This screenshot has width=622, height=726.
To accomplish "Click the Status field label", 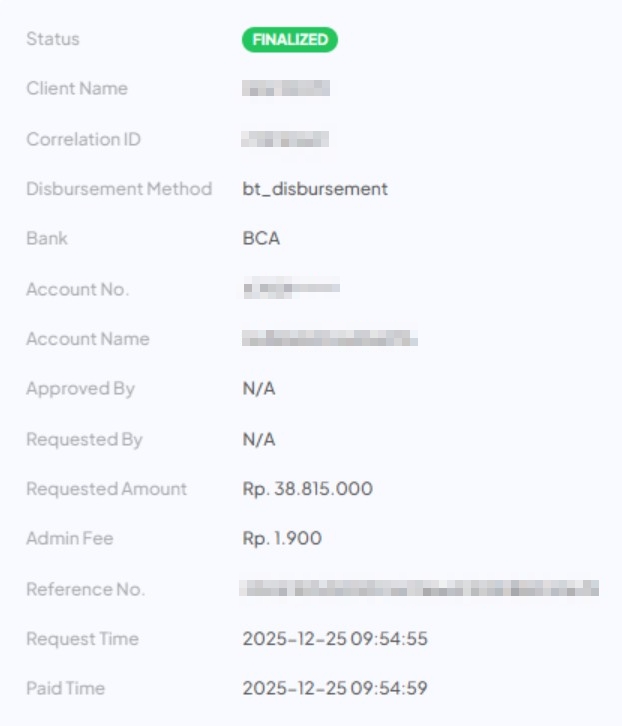I will click(x=53, y=39).
